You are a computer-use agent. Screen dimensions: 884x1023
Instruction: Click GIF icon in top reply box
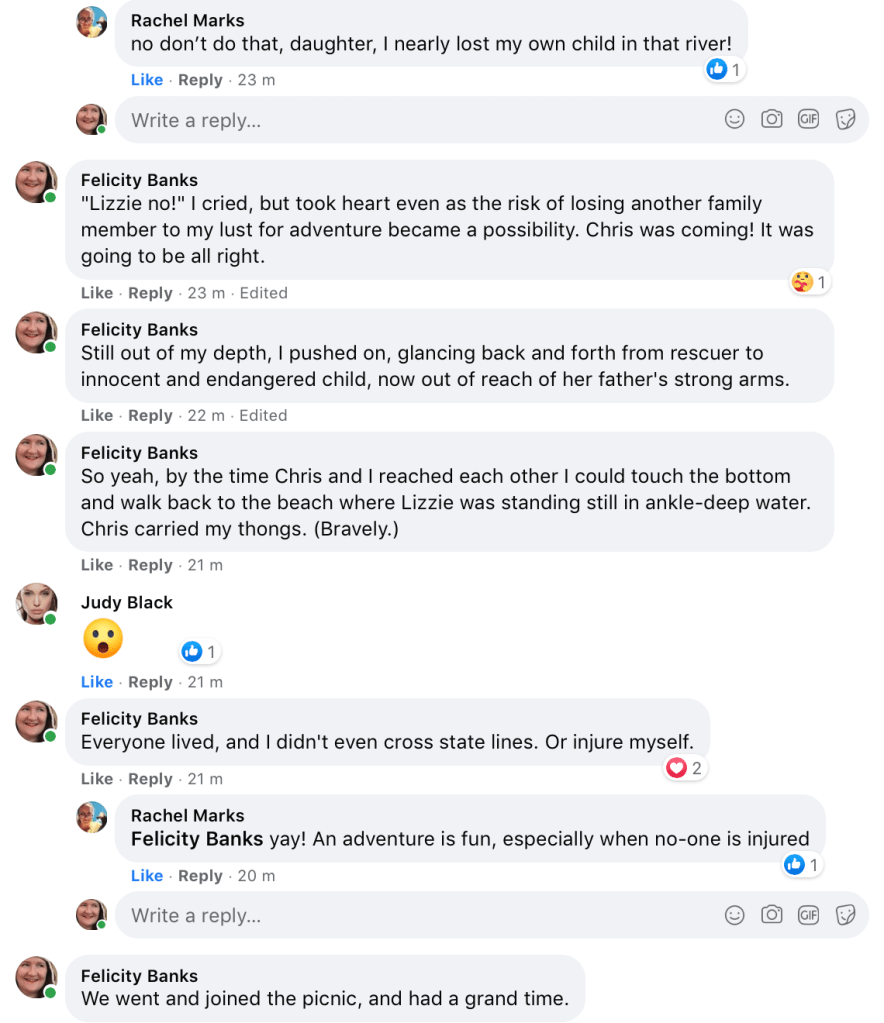click(x=808, y=120)
